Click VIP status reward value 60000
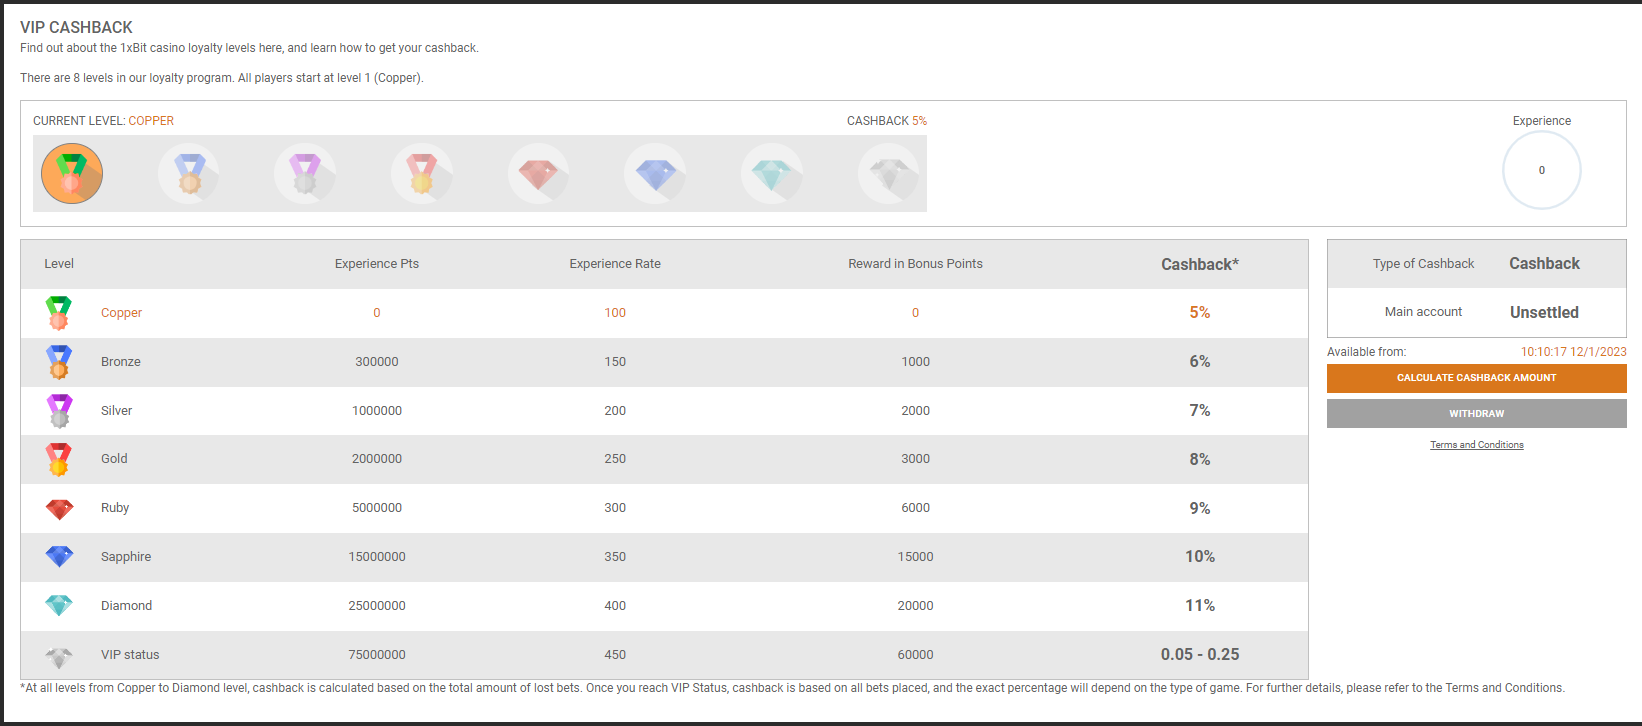 tap(915, 655)
